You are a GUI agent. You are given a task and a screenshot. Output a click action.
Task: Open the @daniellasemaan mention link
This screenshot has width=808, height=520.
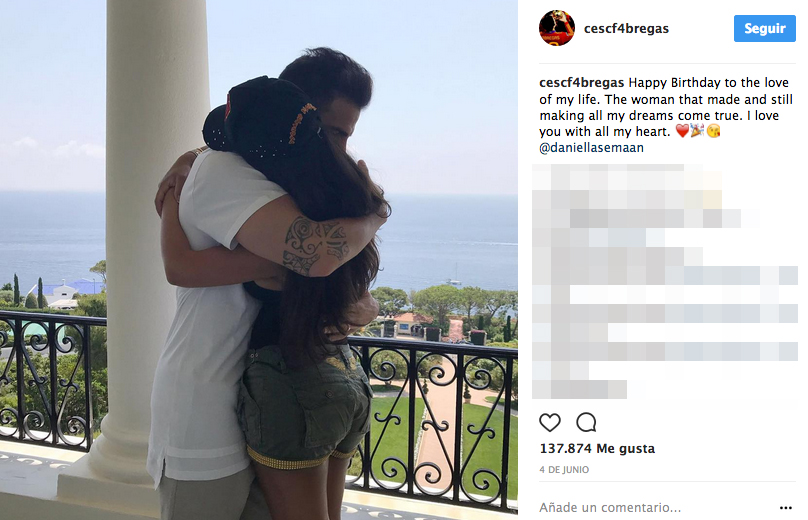click(591, 148)
